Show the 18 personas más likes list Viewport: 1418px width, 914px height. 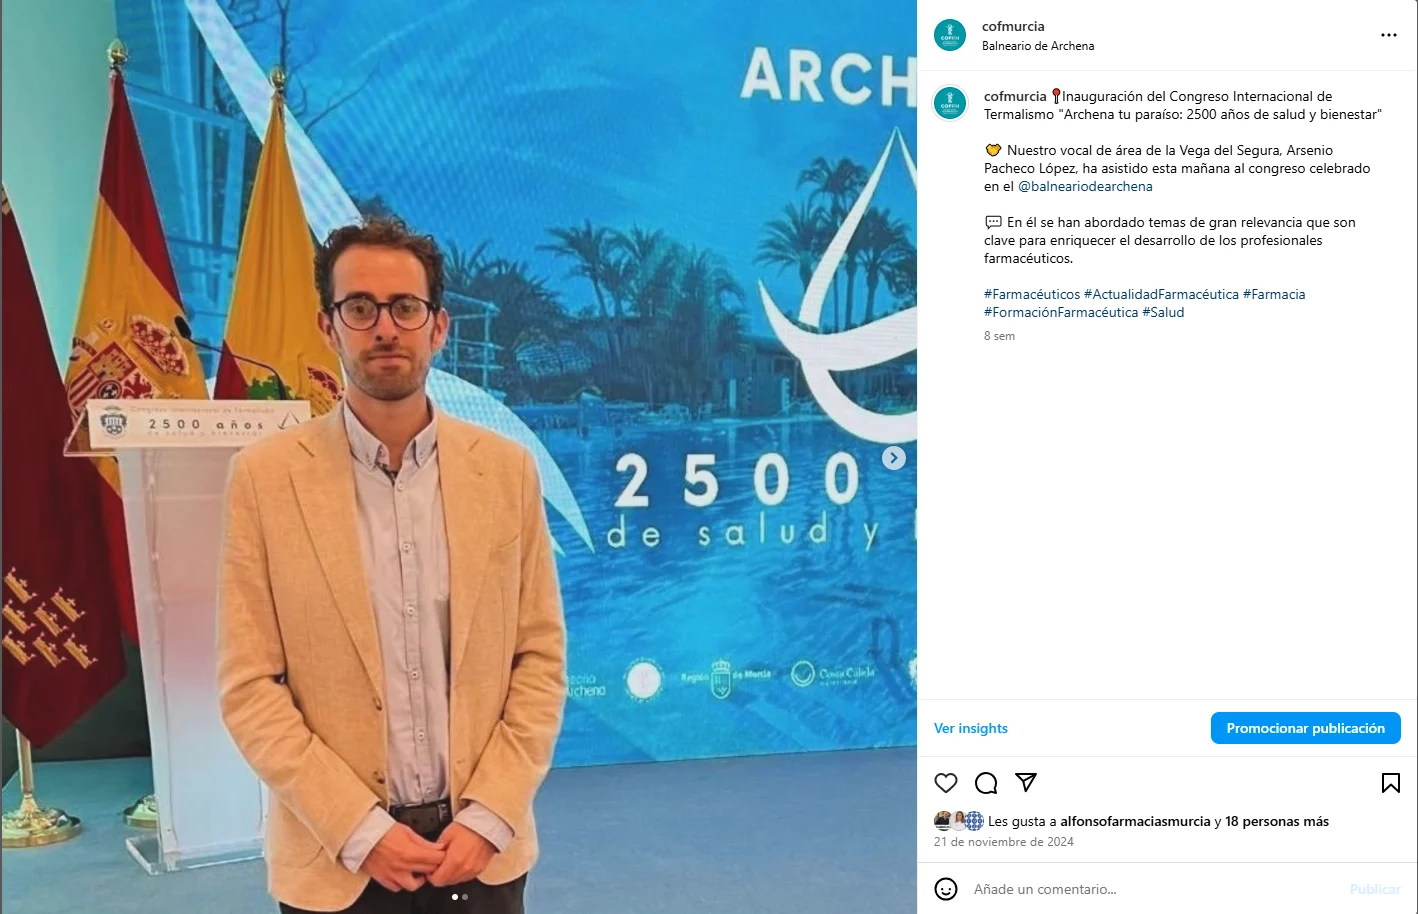coord(1277,821)
